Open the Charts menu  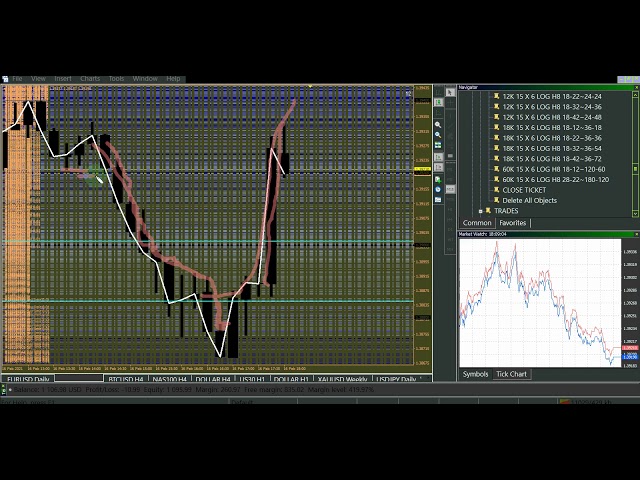coord(90,78)
